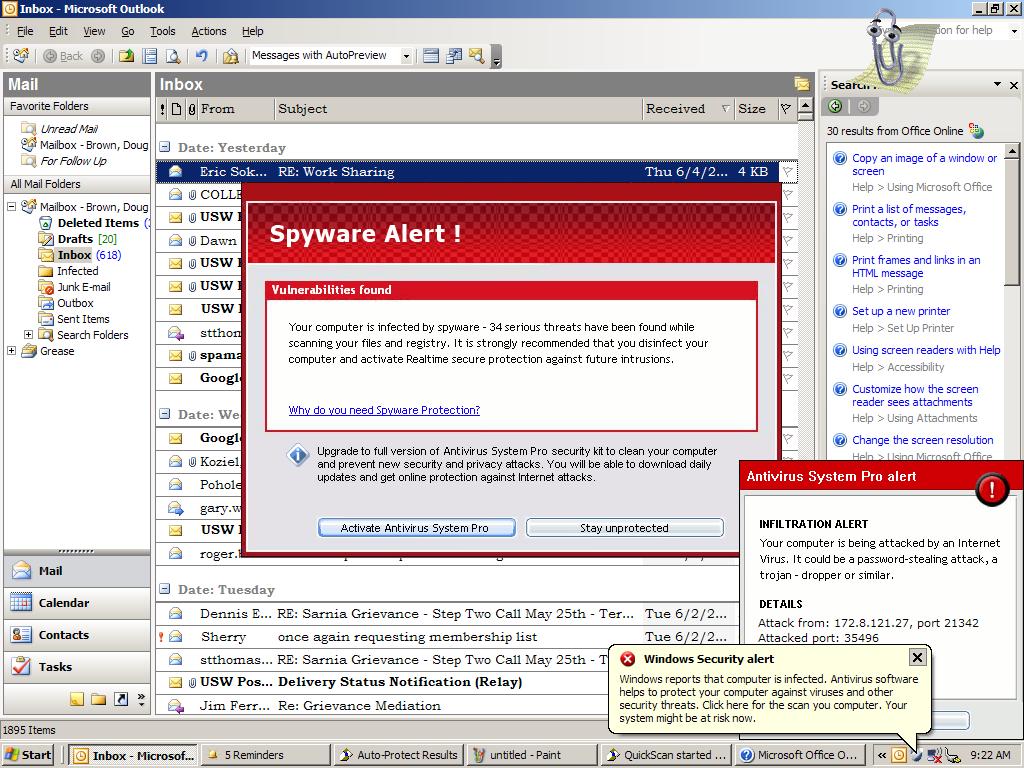The height and width of the screenshot is (768, 1024).
Task: Click the Office Online globe icon
Action: [976, 131]
